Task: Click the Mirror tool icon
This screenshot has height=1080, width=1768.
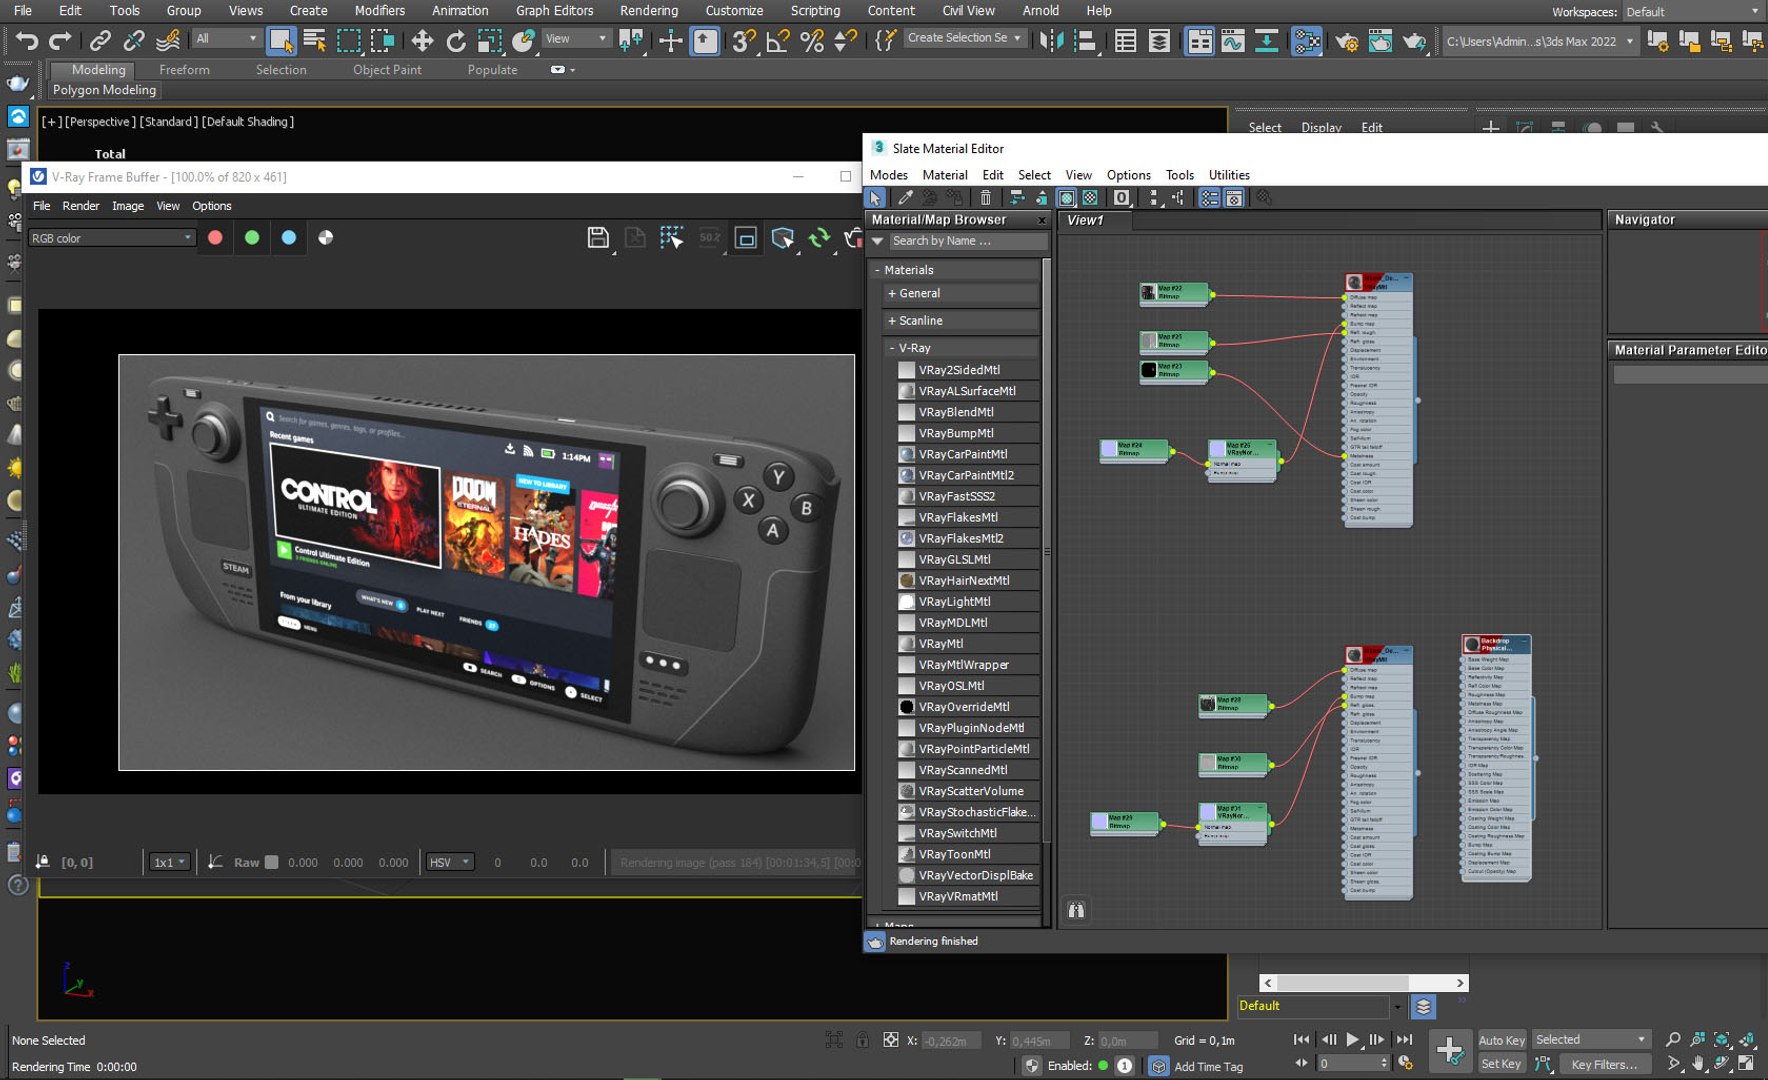Action: [1051, 40]
